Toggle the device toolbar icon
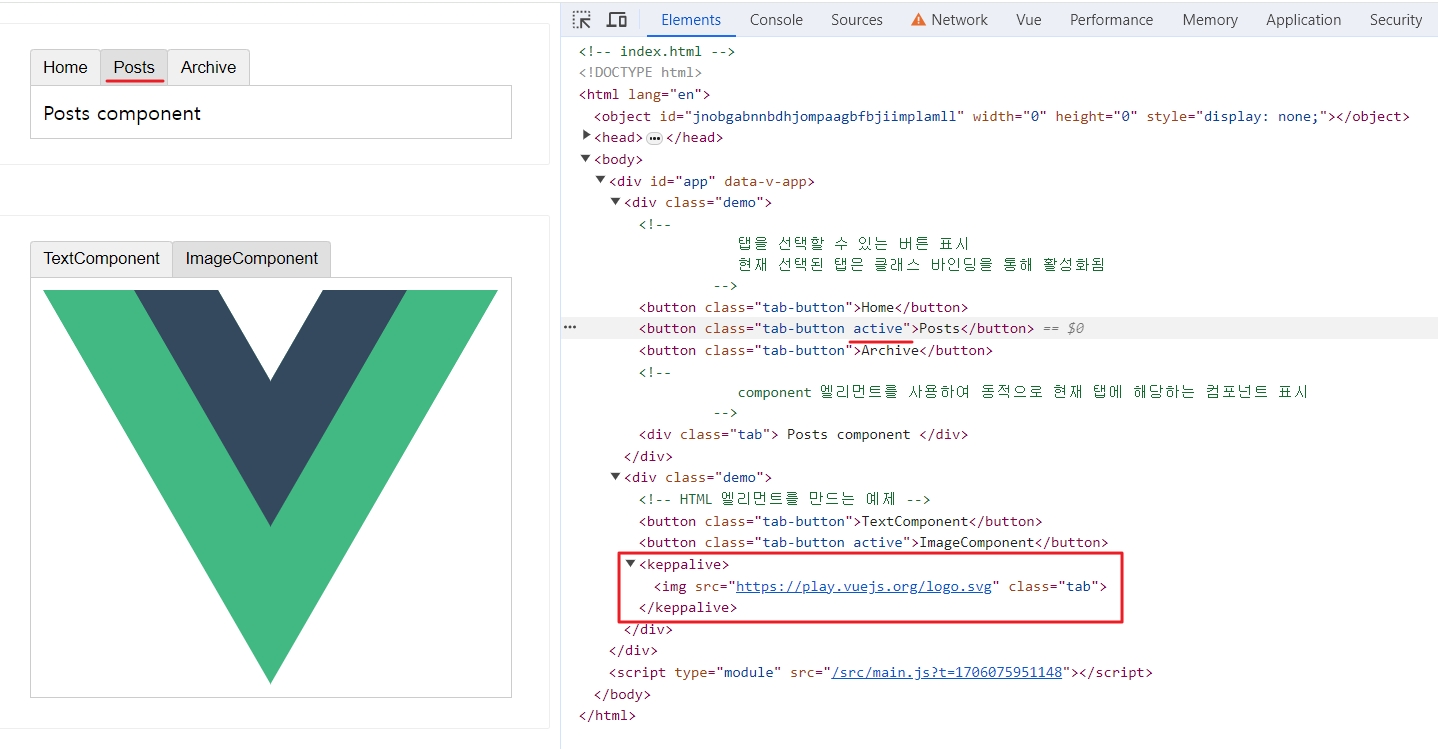Image resolution: width=1438 pixels, height=749 pixels. tap(617, 19)
